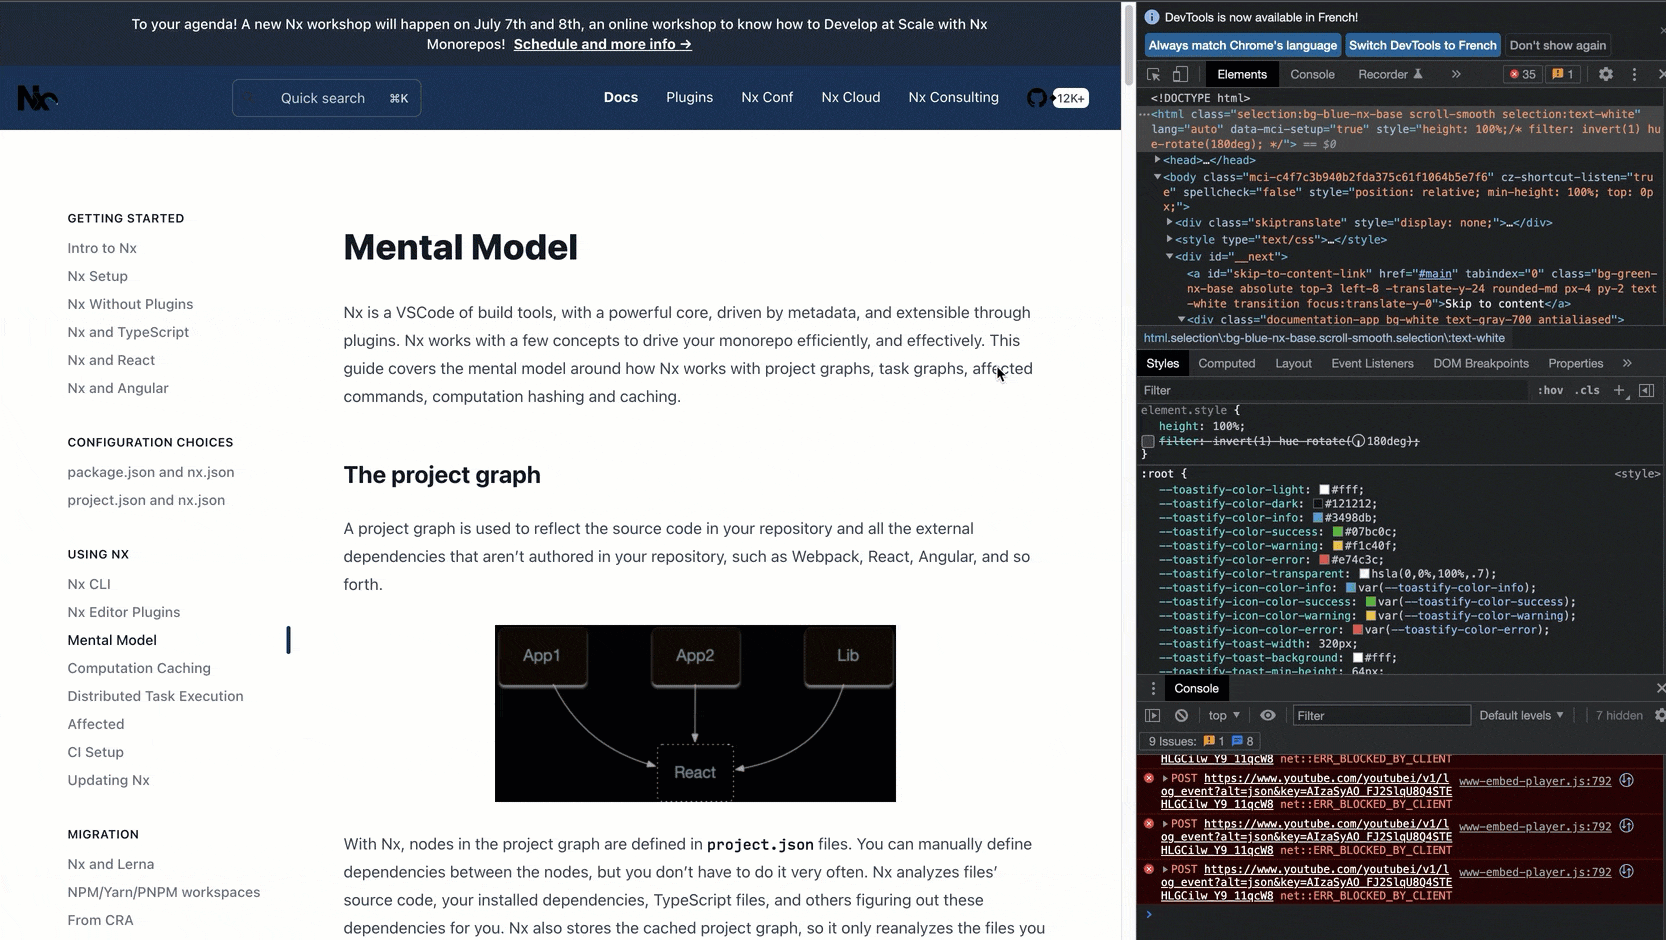Open the GitHub icon in navbar
This screenshot has width=1666, height=940.
pyautogui.click(x=1037, y=98)
